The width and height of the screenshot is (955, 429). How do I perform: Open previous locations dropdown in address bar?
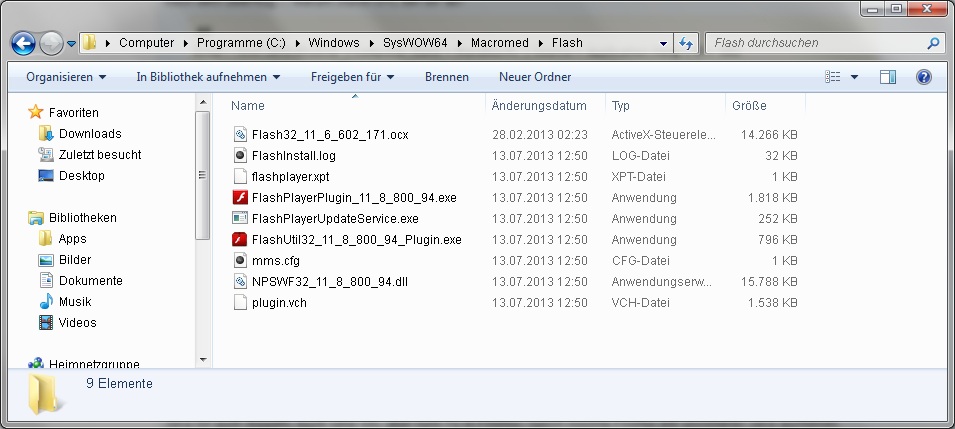[x=663, y=43]
